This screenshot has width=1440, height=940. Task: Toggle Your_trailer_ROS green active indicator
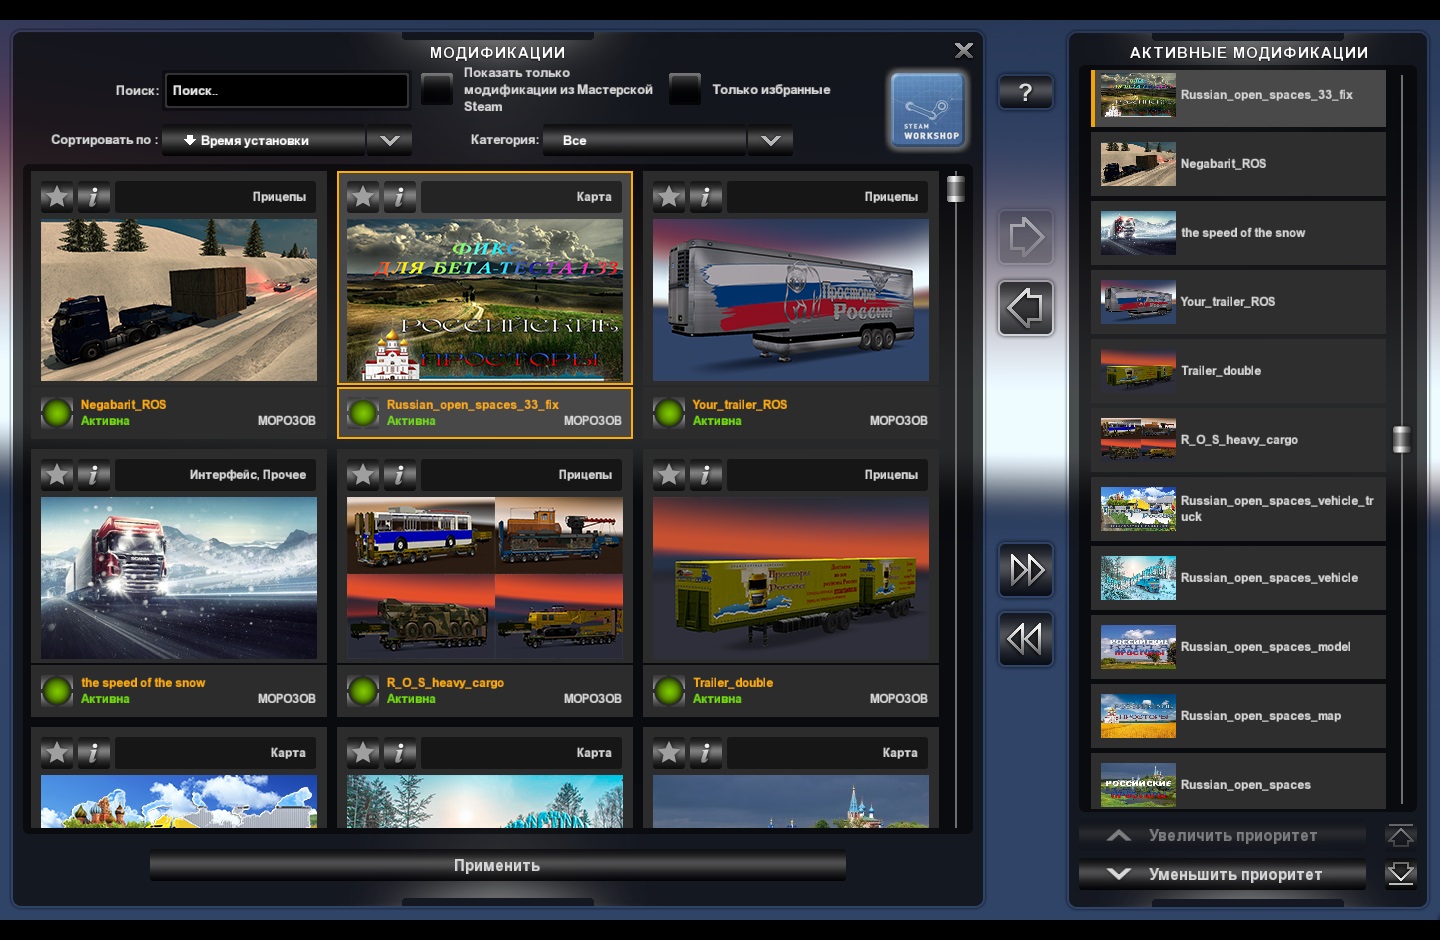coord(669,412)
